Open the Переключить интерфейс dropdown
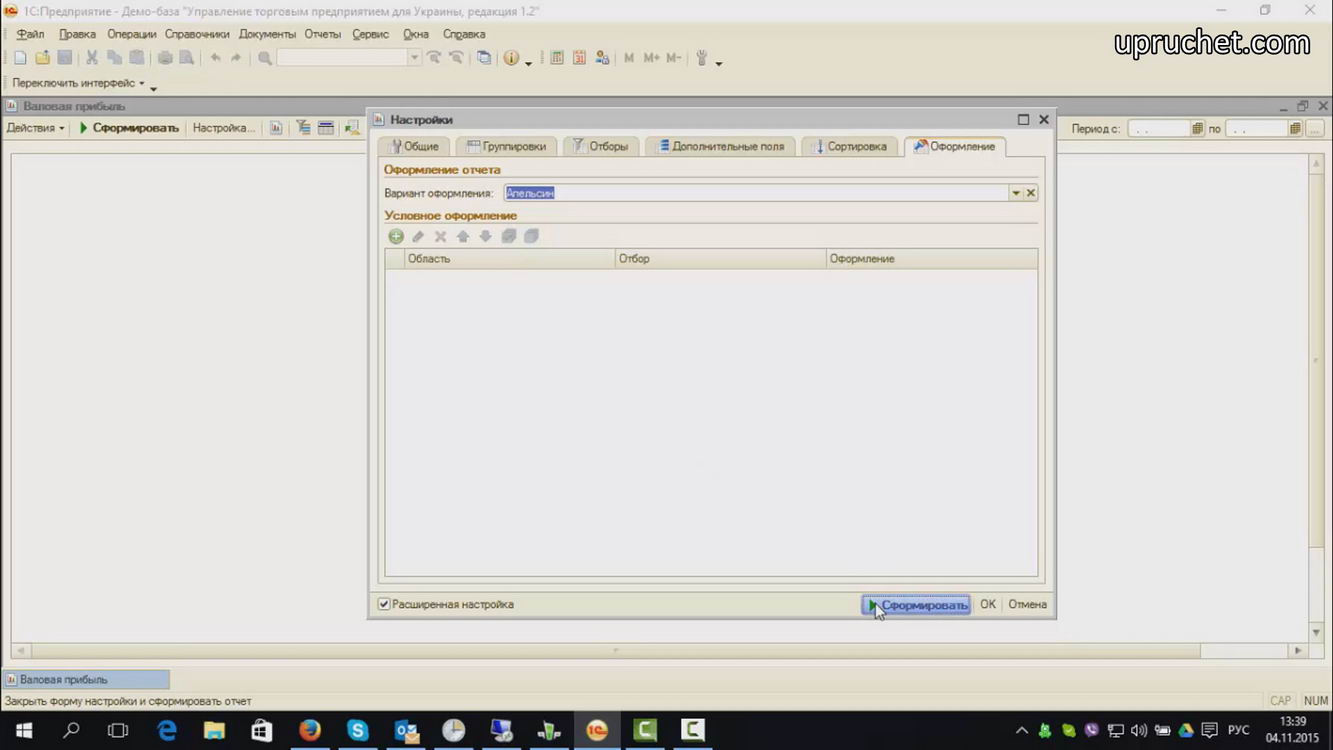The image size is (1333, 750). tap(78, 83)
